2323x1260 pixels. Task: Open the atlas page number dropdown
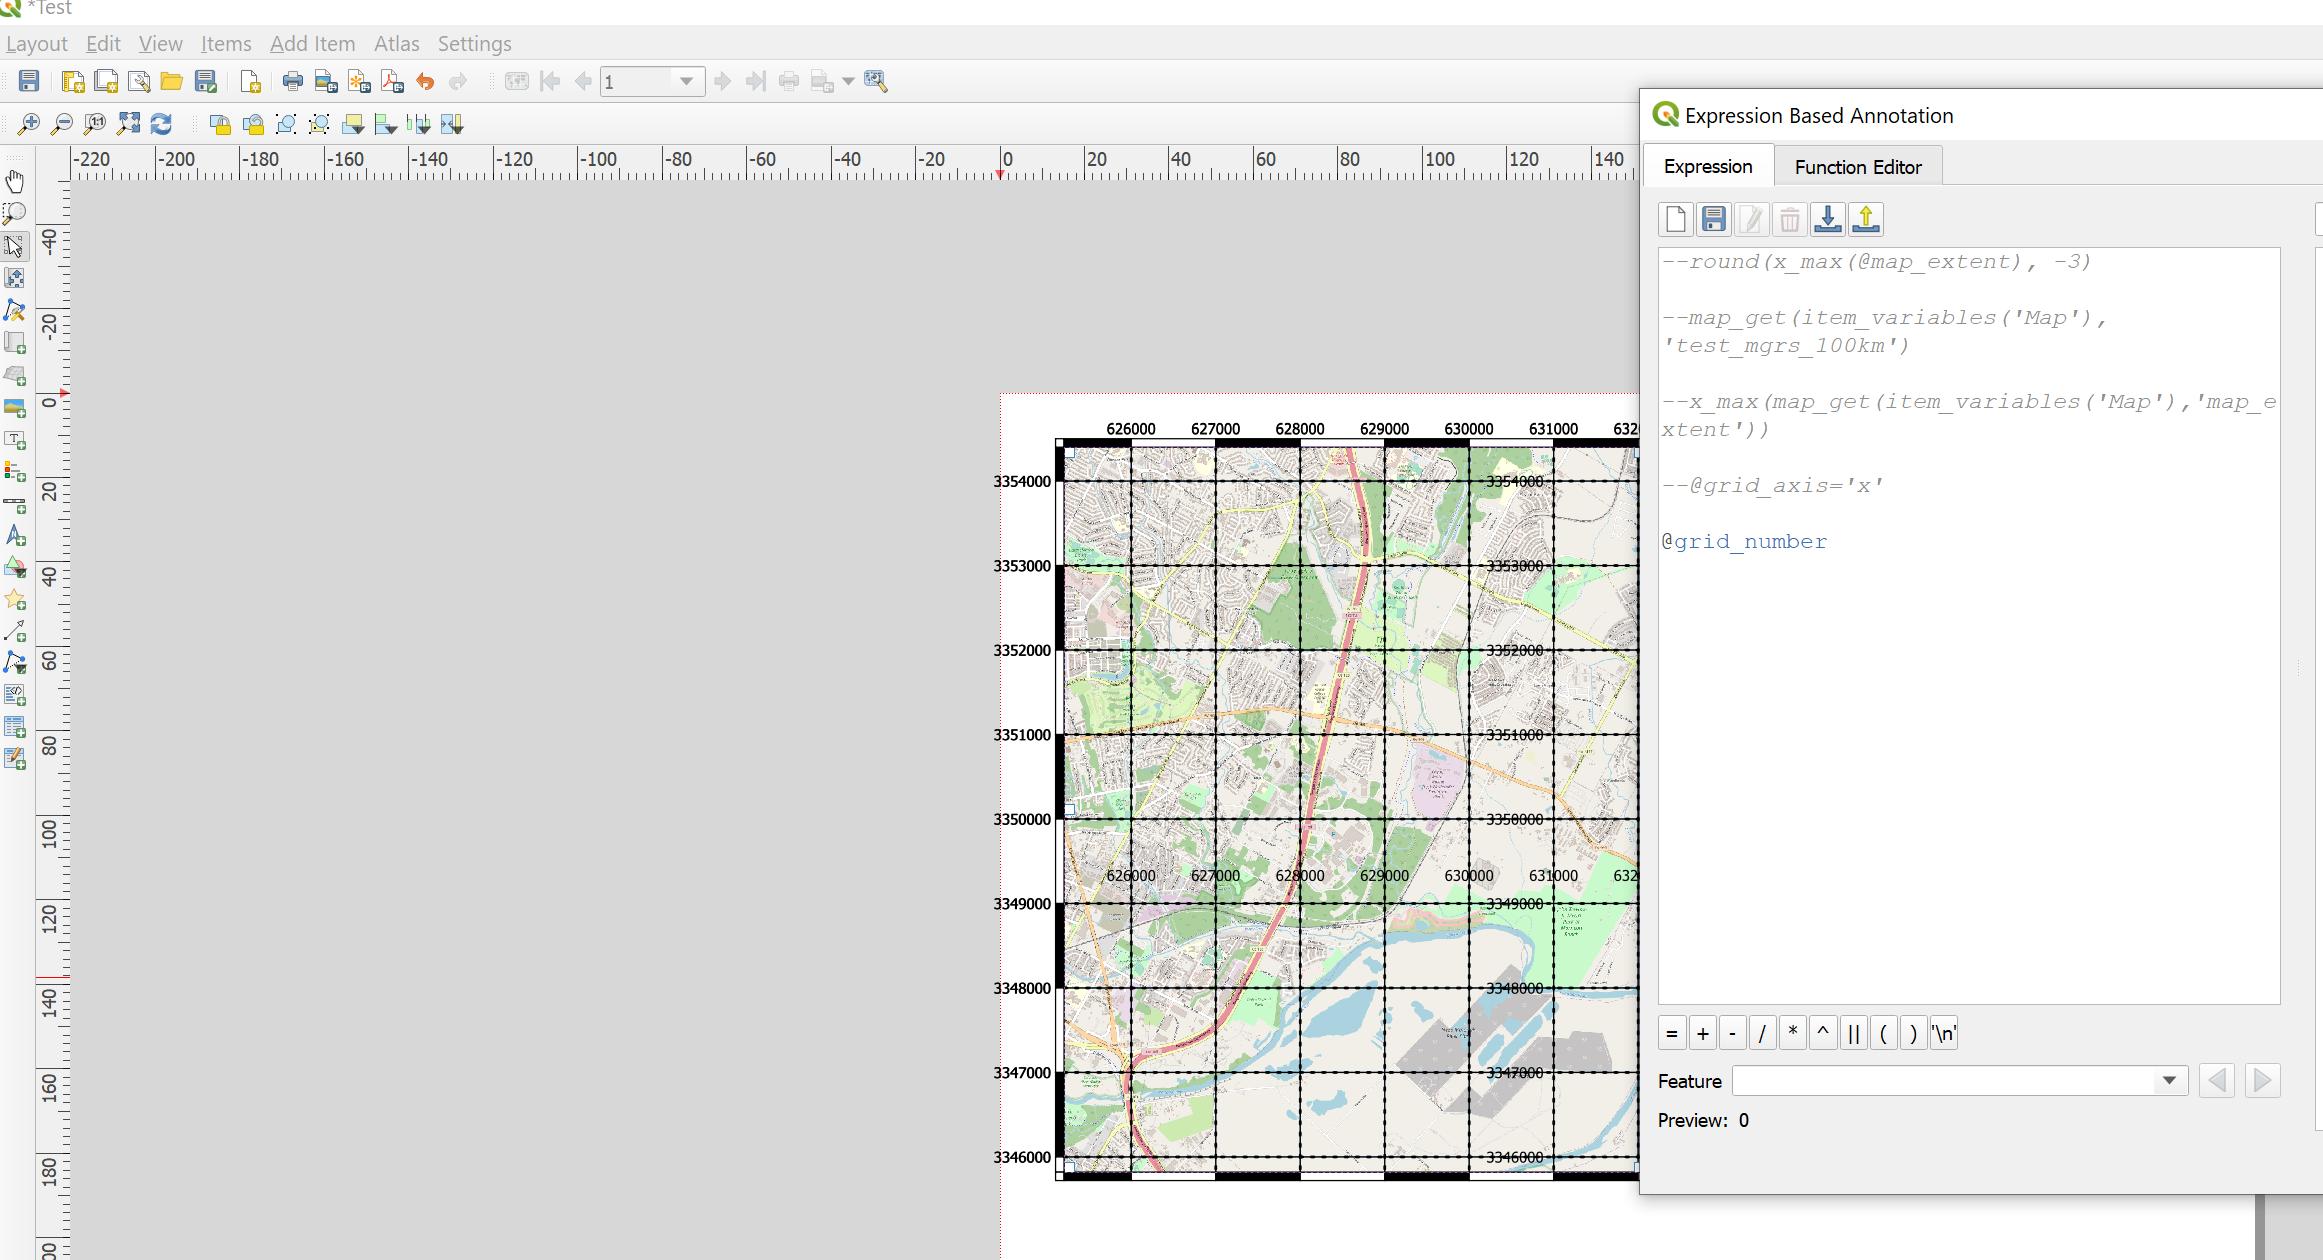pyautogui.click(x=686, y=82)
